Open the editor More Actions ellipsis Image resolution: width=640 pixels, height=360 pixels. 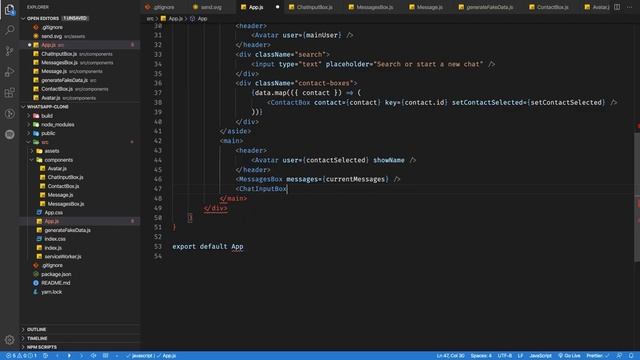630,7
